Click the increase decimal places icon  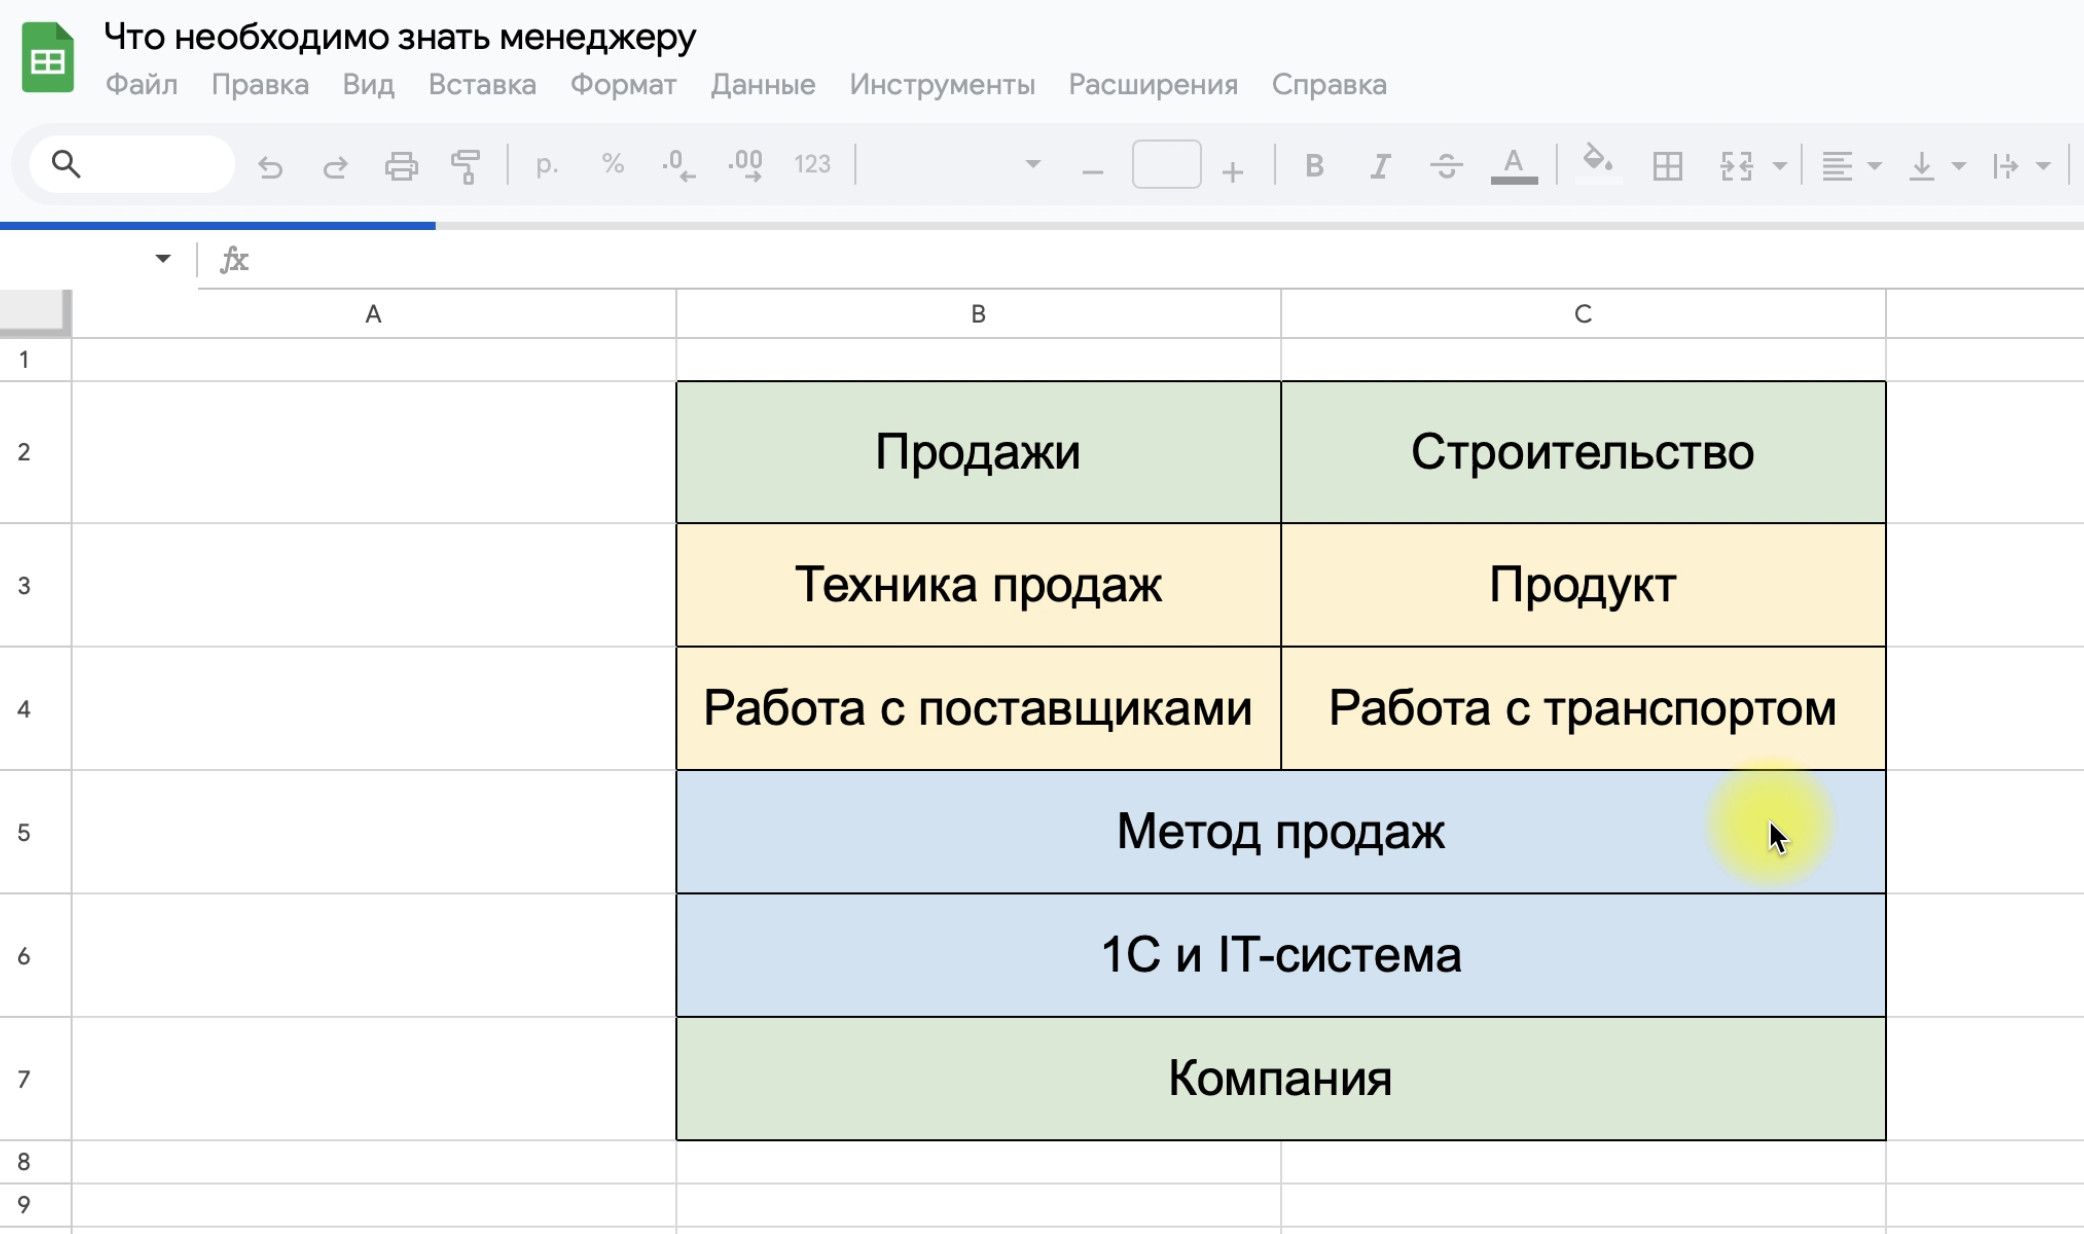click(746, 166)
